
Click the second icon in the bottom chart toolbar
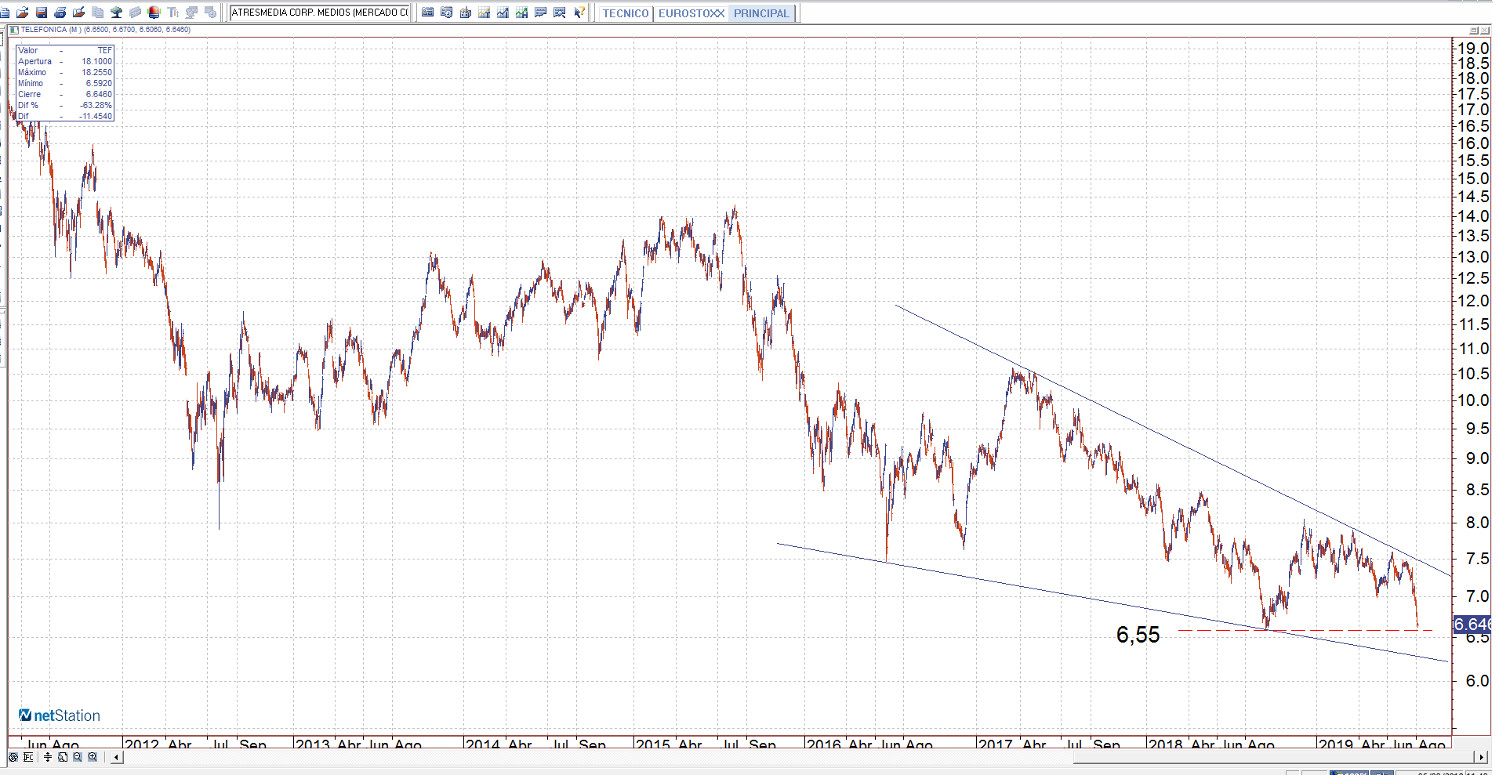27,757
